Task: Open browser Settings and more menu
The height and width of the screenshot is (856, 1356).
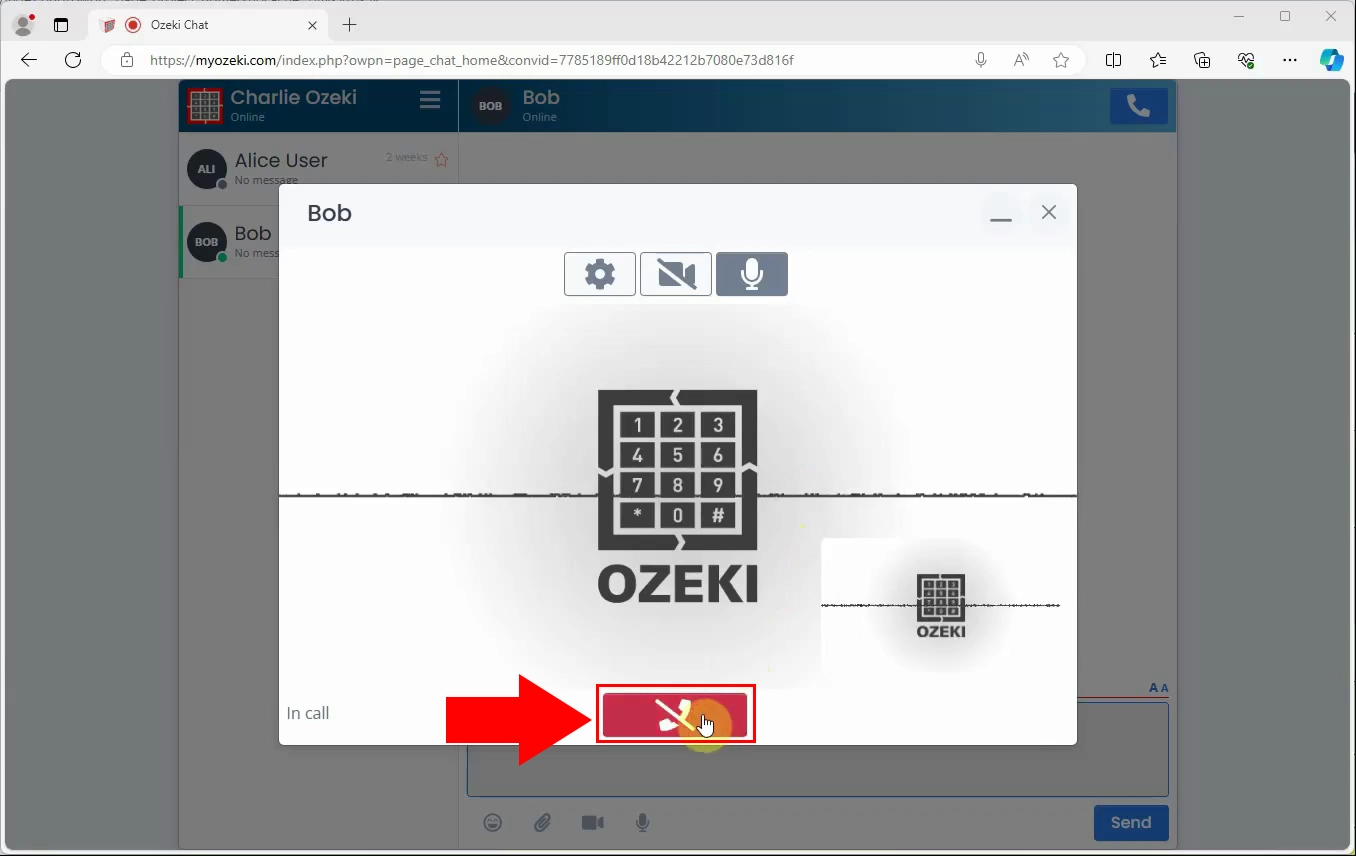Action: pyautogui.click(x=1290, y=60)
